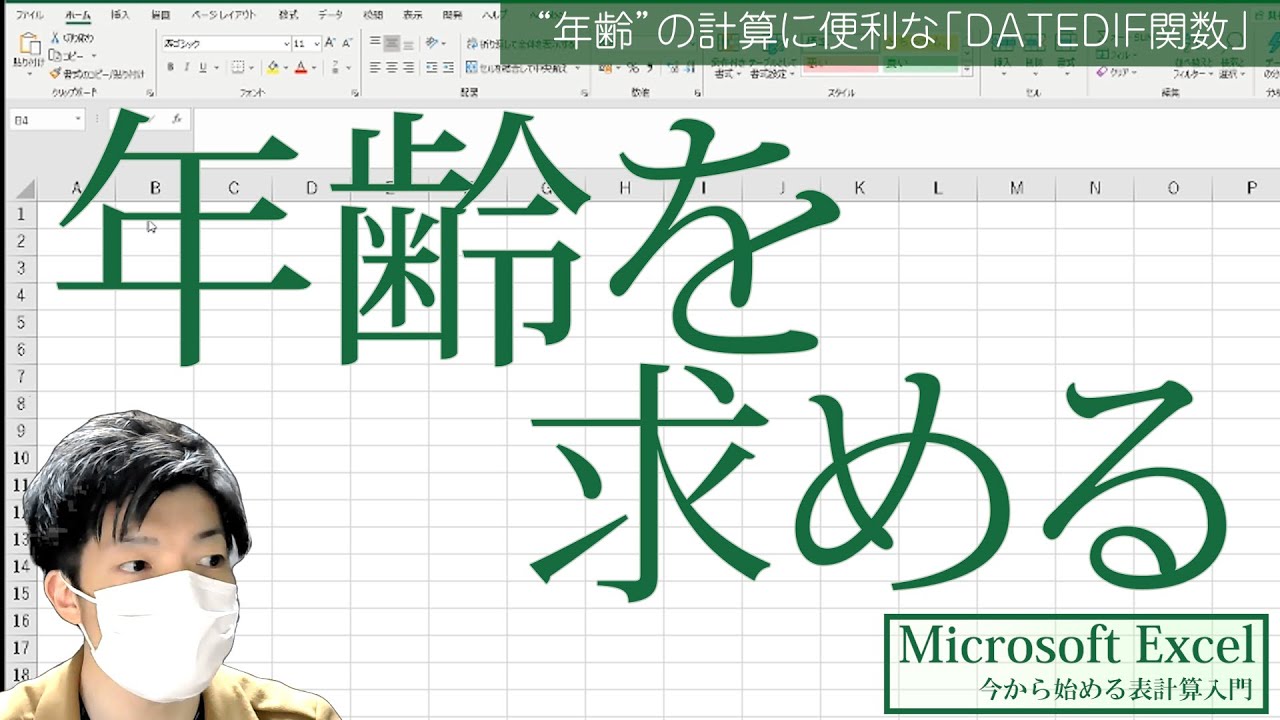Select column H header

point(625,188)
